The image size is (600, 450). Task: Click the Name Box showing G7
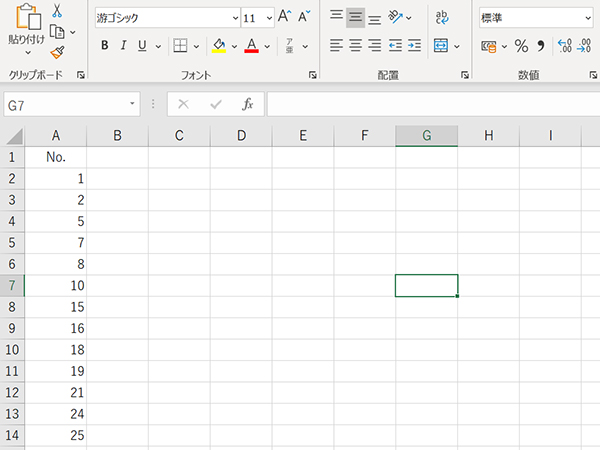tap(72, 104)
